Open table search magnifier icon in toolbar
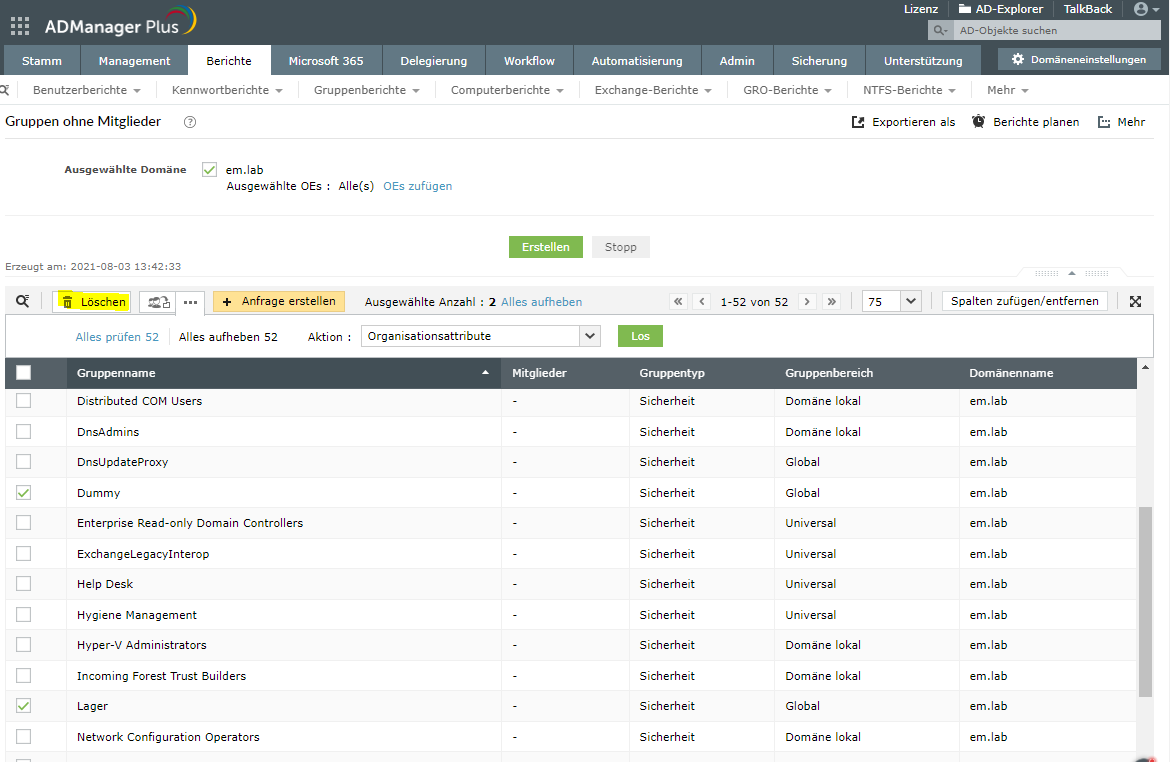 [22, 302]
